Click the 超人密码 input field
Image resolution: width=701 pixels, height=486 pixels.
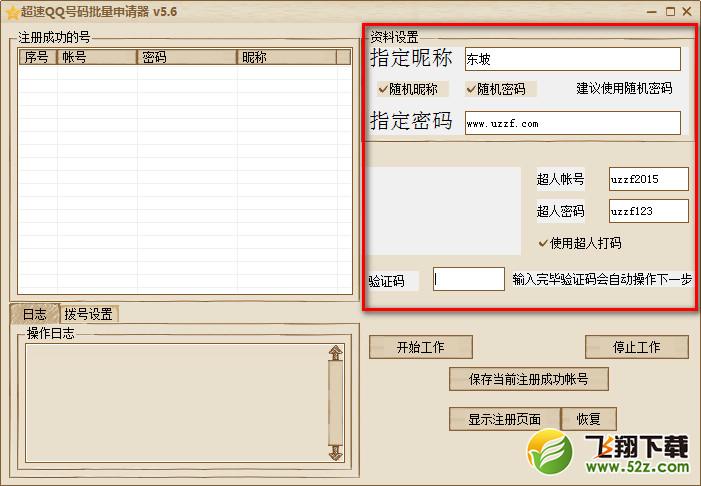pos(648,211)
